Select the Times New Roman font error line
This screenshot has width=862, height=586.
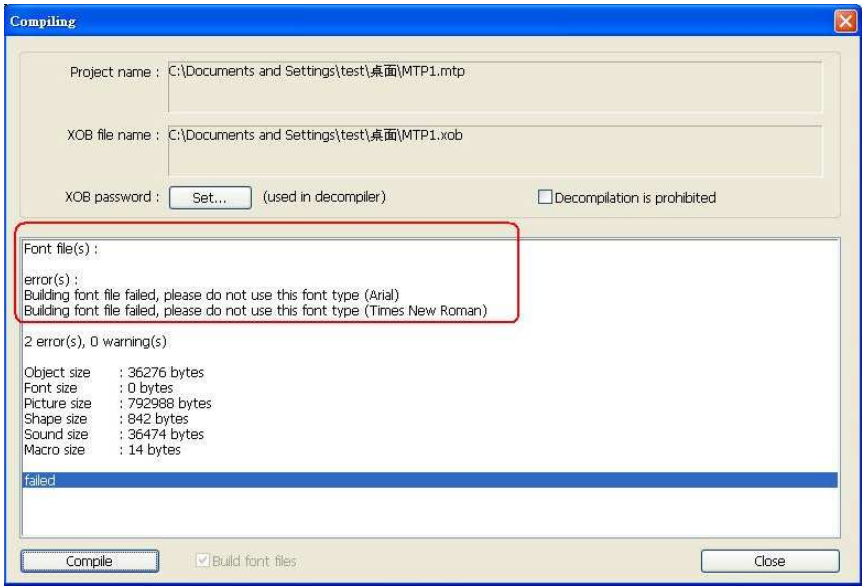[x=256, y=311]
